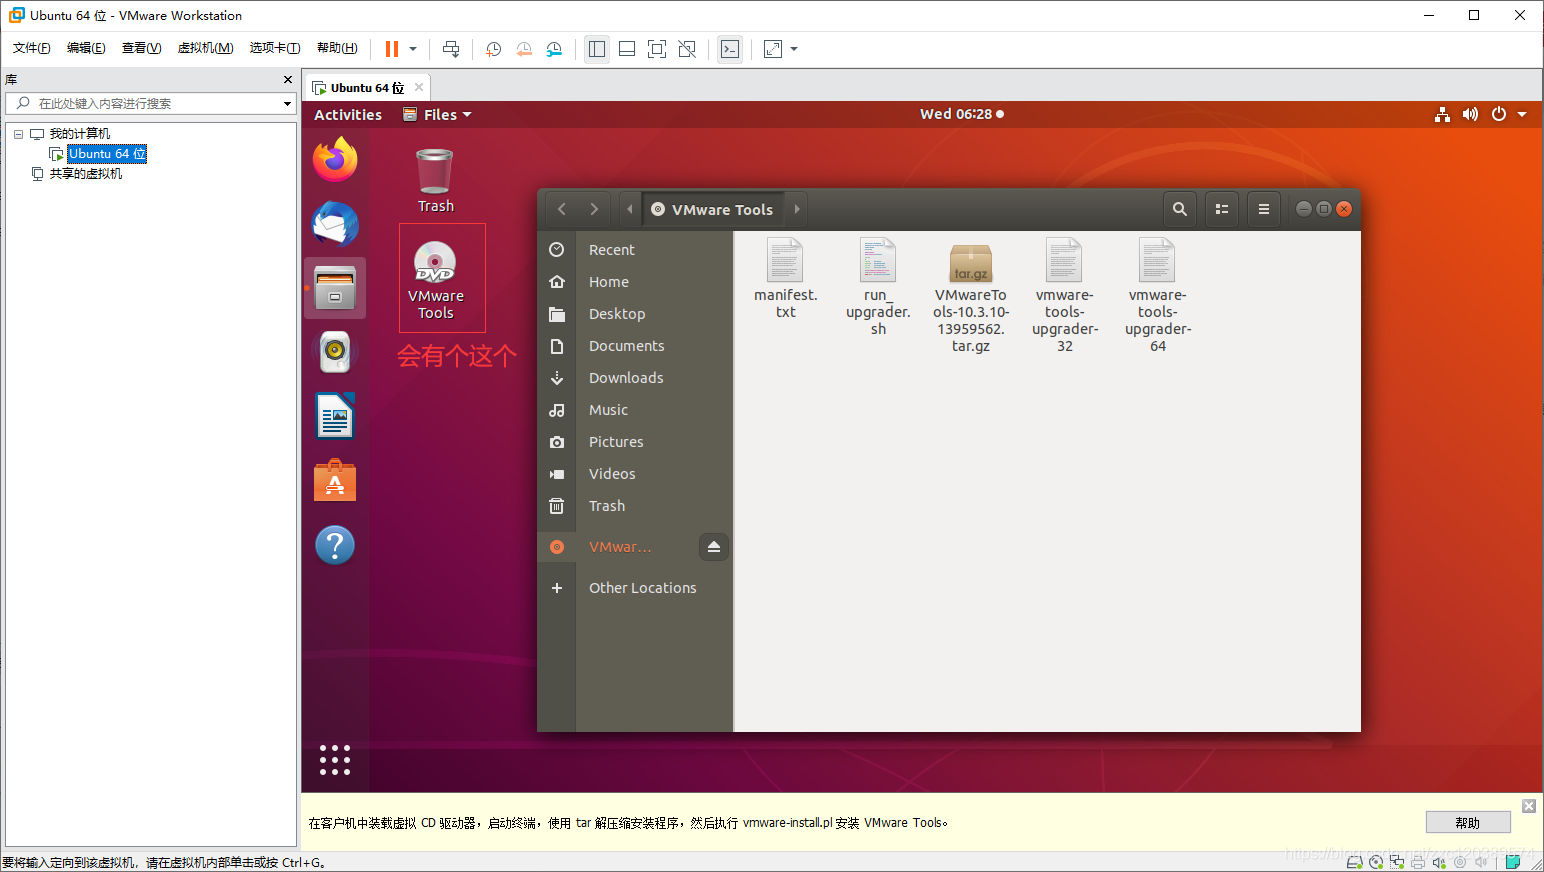Toggle the console view button

click(730, 49)
